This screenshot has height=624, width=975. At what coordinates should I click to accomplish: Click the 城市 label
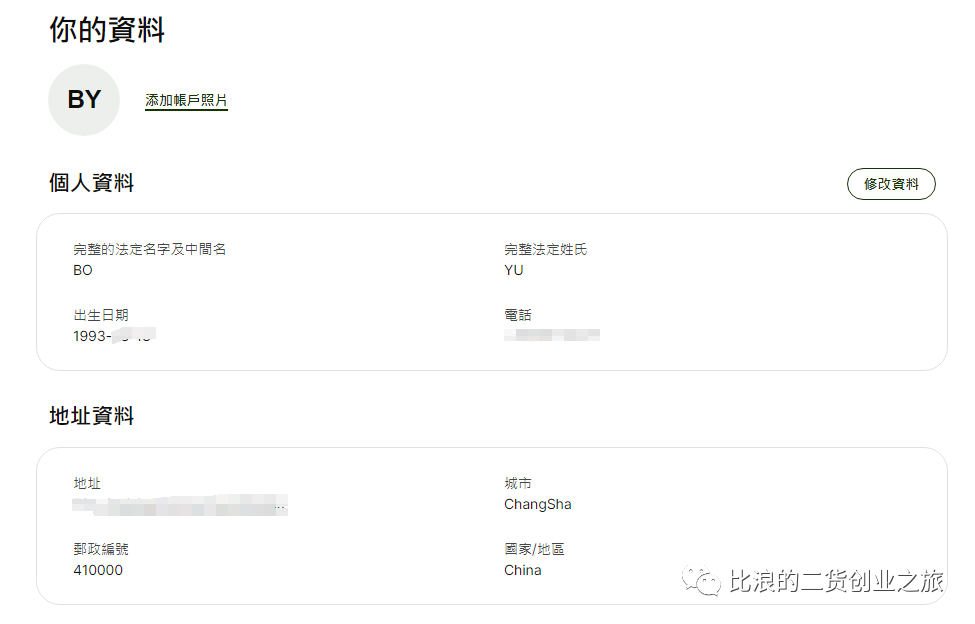(x=518, y=483)
